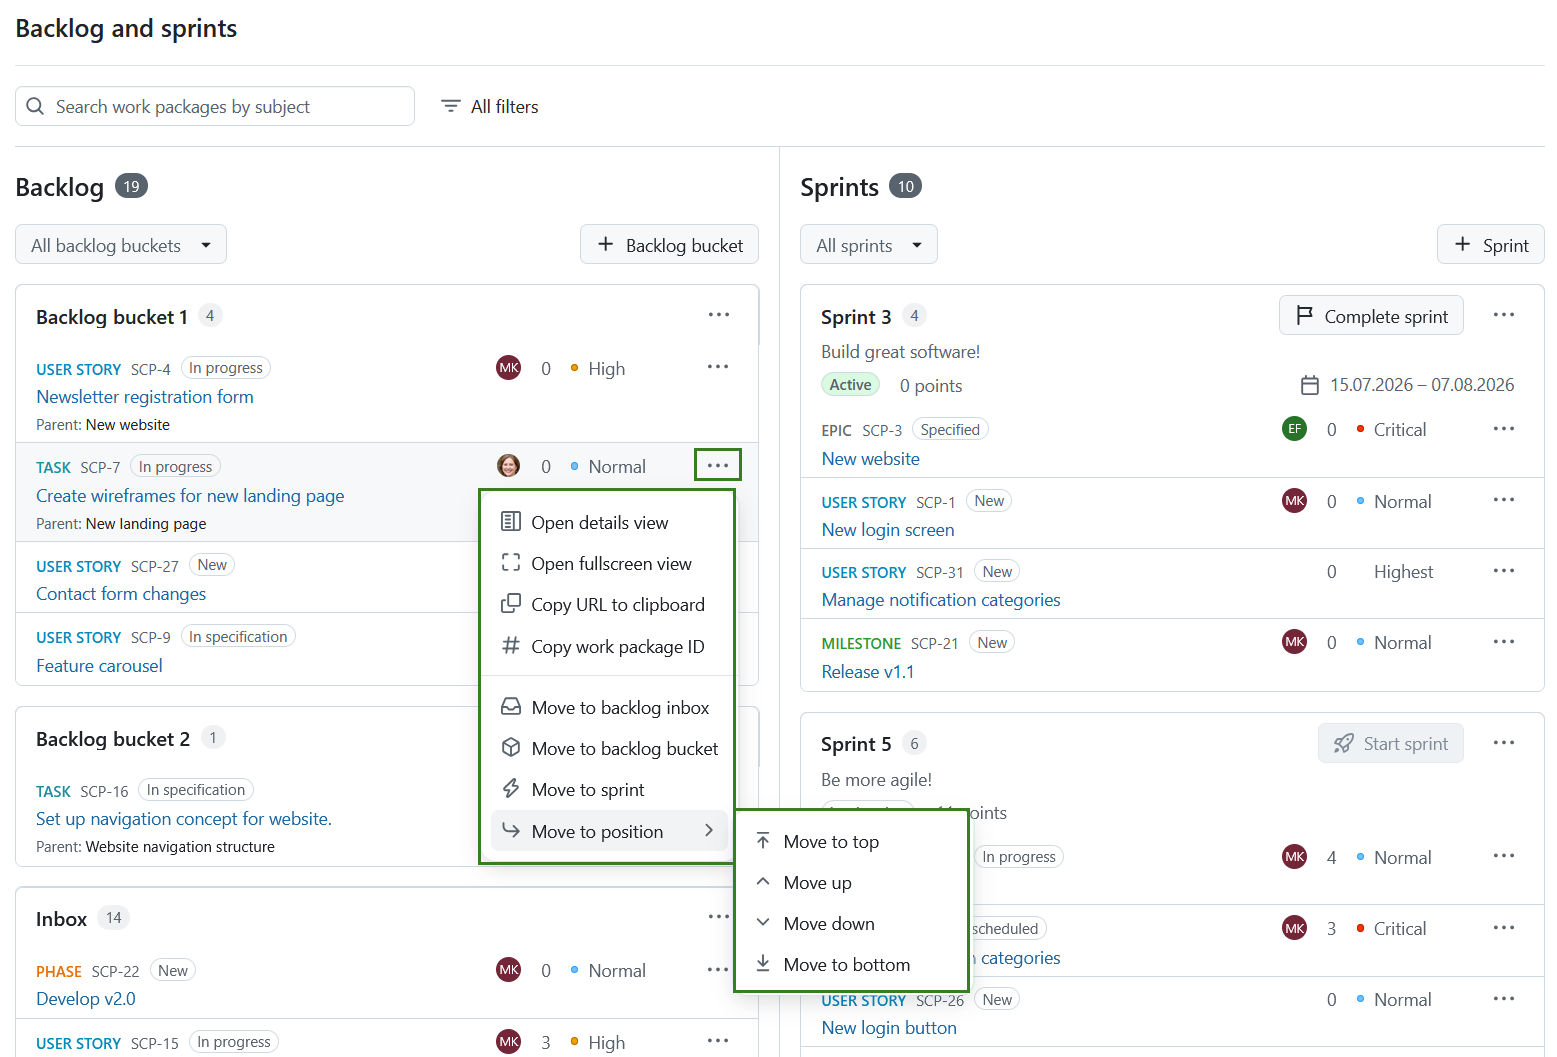Open more actions for Inbox section

tap(718, 917)
